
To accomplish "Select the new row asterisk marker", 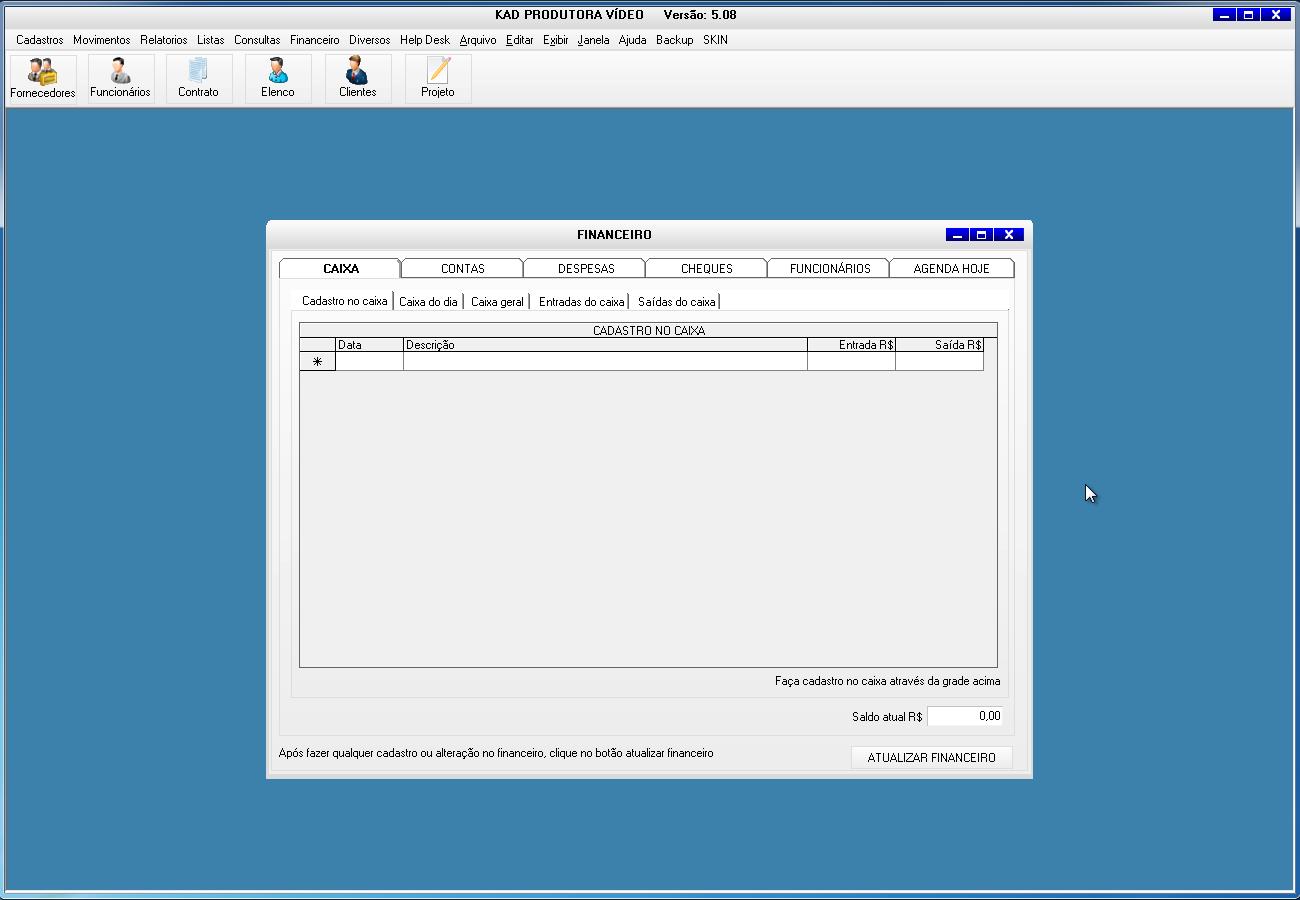I will click(317, 361).
